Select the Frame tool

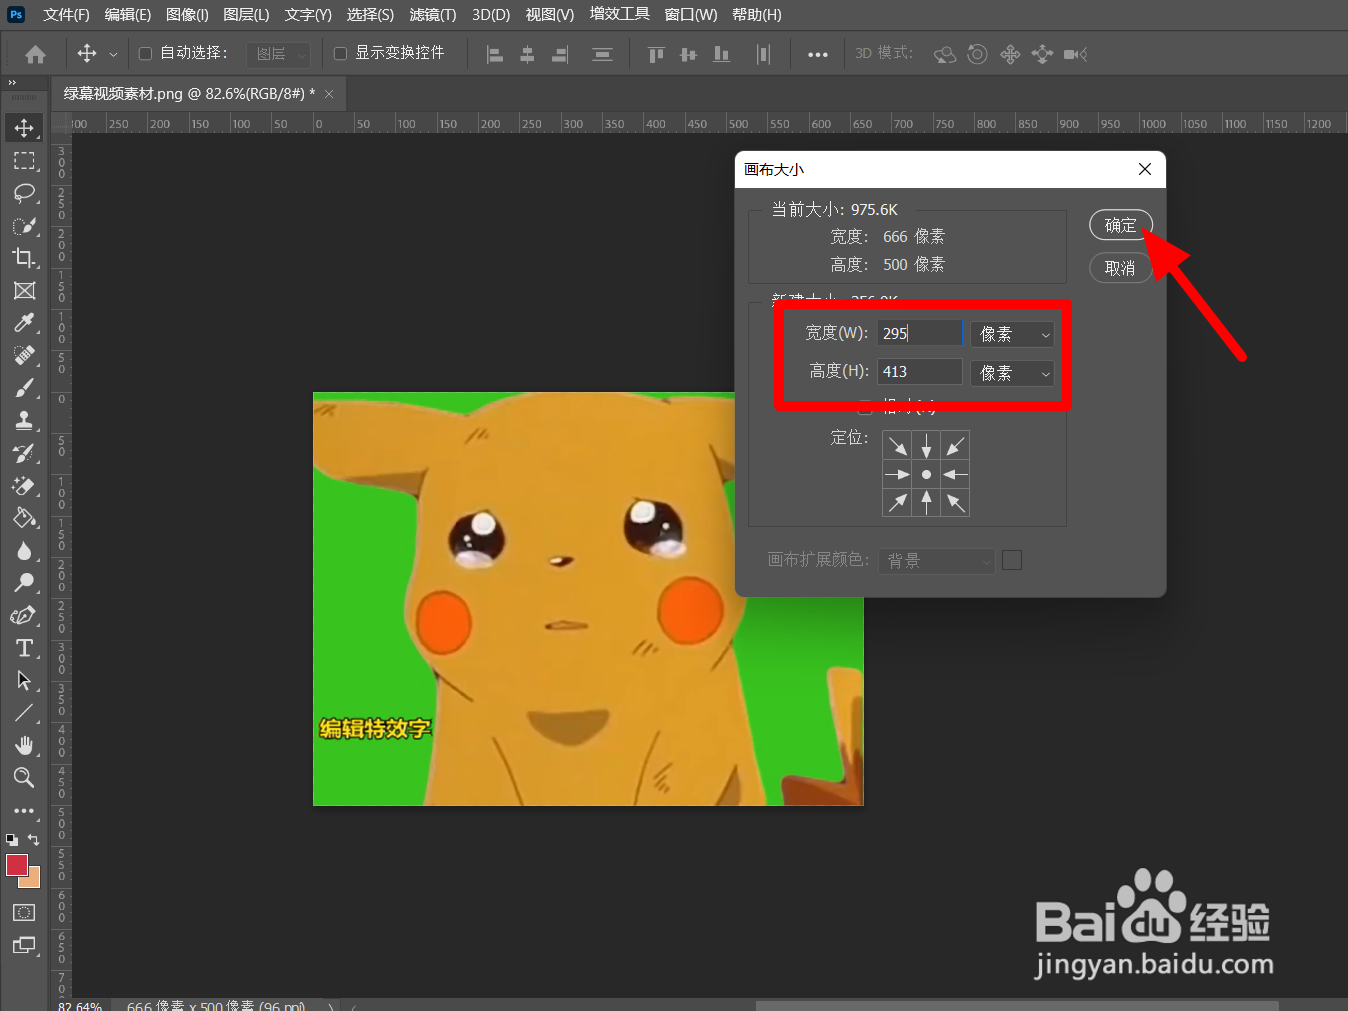point(24,291)
